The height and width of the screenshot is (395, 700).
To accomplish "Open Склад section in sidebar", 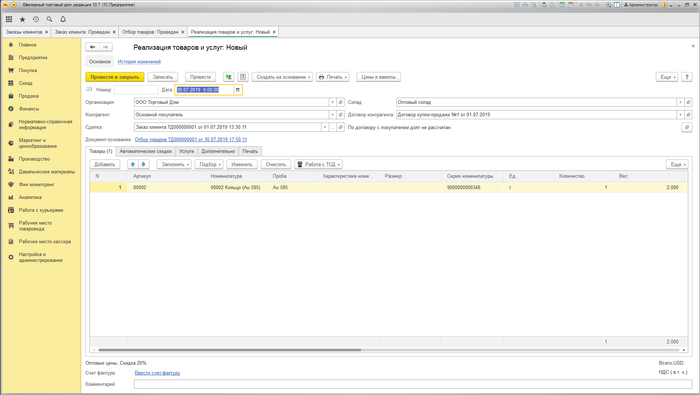I will click(25, 83).
